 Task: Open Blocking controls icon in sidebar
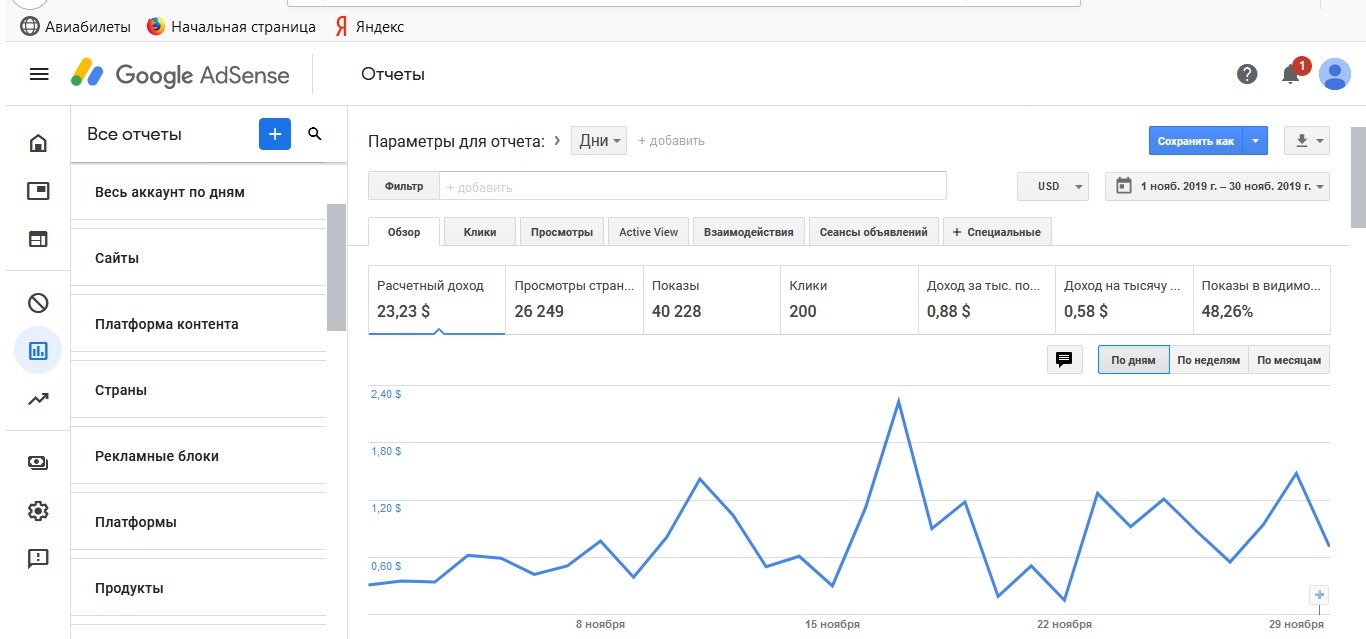click(x=38, y=303)
